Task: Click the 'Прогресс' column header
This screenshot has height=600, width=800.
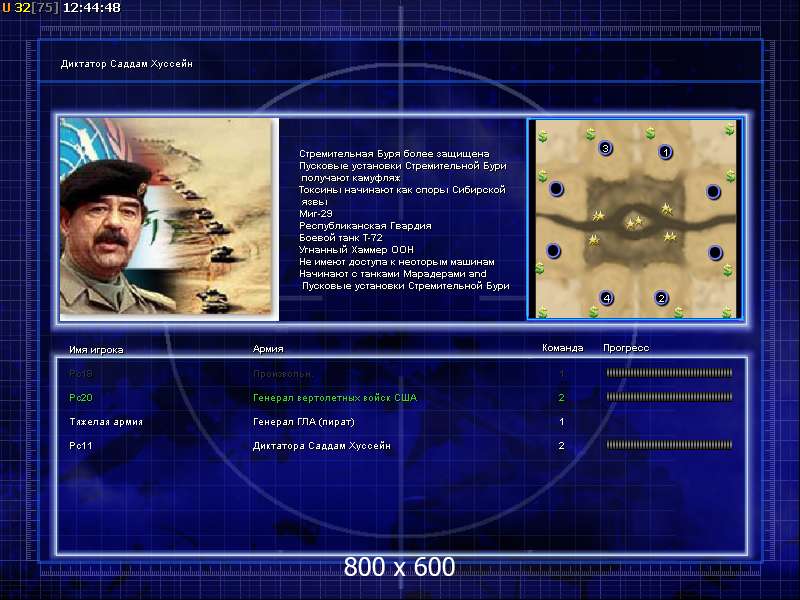Action: tap(626, 348)
